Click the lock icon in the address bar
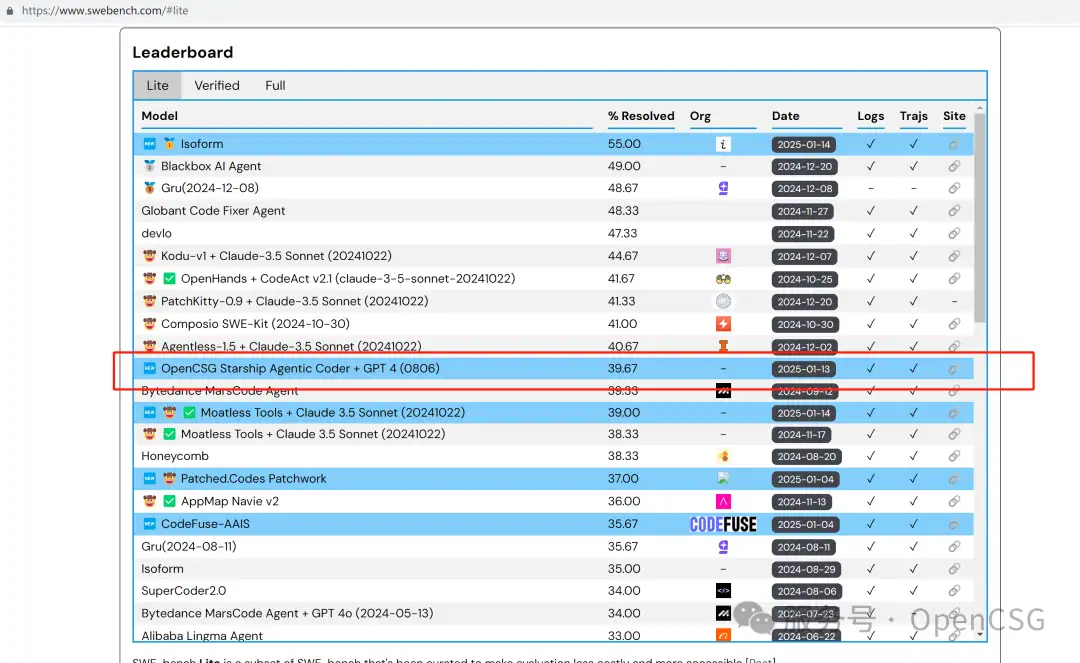 click(10, 10)
